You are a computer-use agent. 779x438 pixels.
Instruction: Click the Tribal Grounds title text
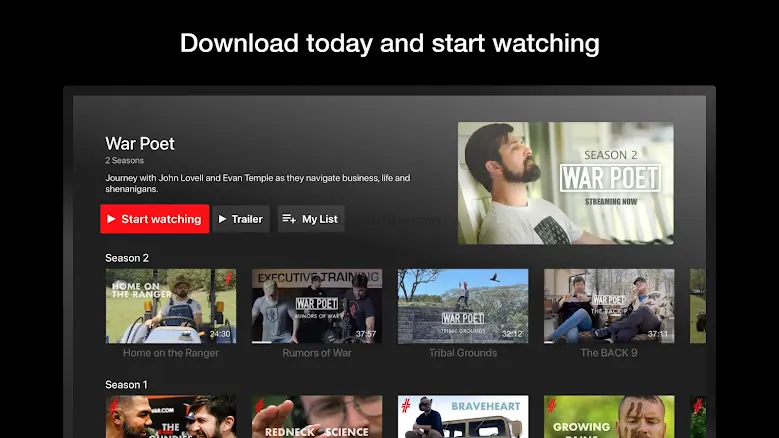463,353
